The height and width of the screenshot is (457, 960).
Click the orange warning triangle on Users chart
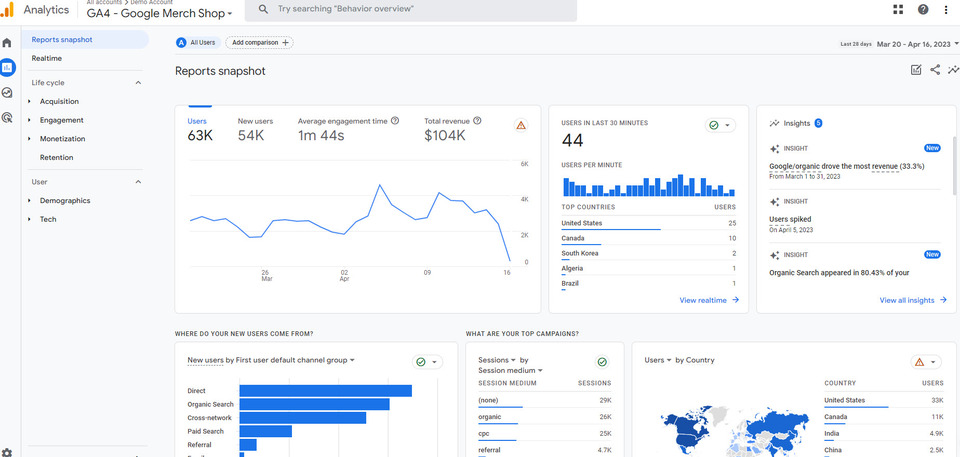coord(520,125)
